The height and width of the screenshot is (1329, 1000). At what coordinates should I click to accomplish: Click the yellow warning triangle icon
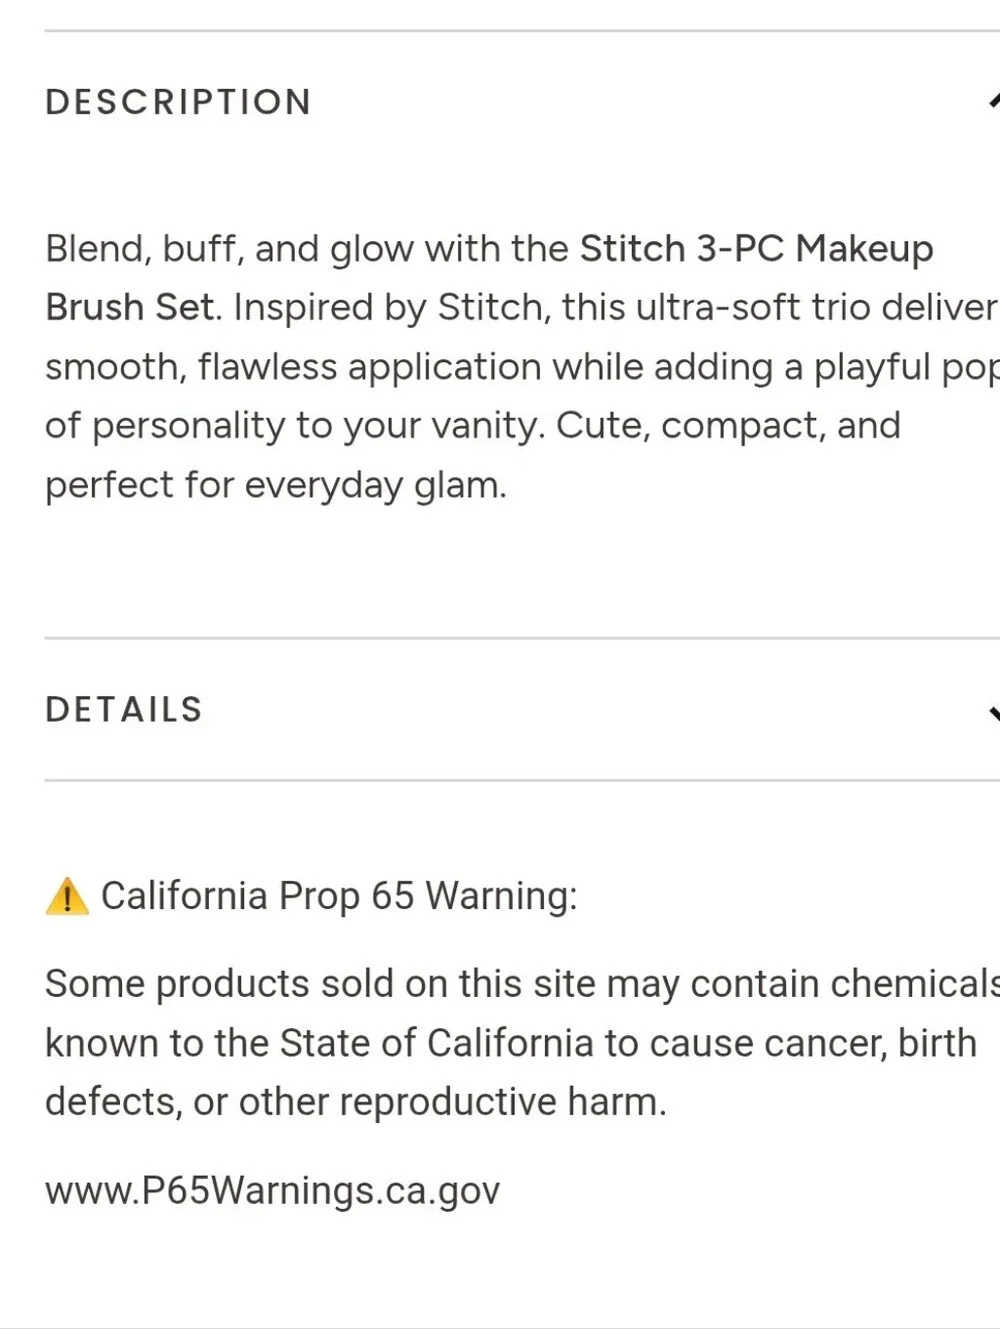[67, 896]
